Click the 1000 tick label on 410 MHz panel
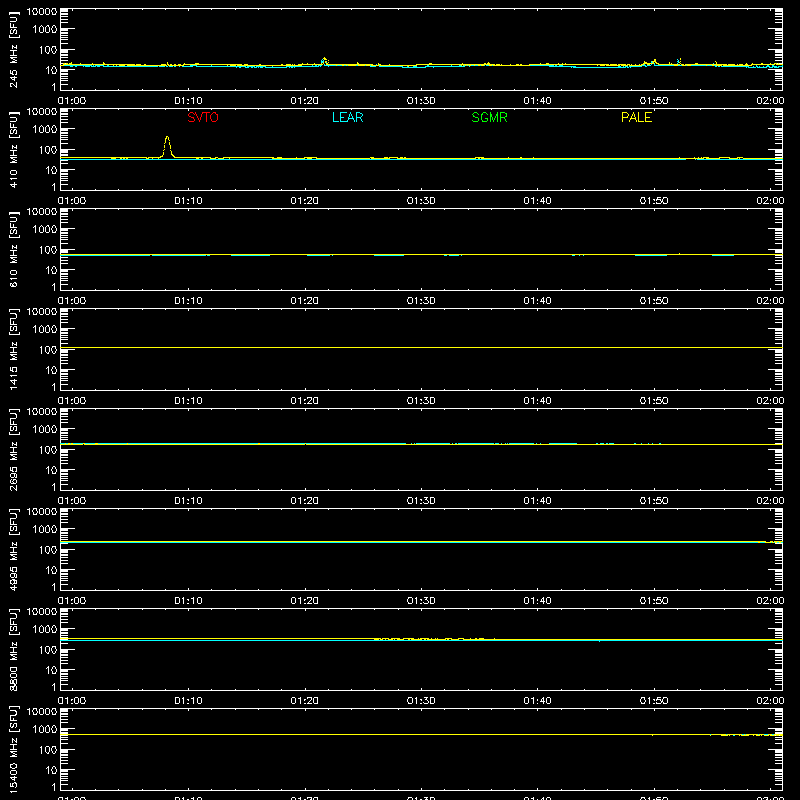Screen dimensions: 800x800 [45, 130]
